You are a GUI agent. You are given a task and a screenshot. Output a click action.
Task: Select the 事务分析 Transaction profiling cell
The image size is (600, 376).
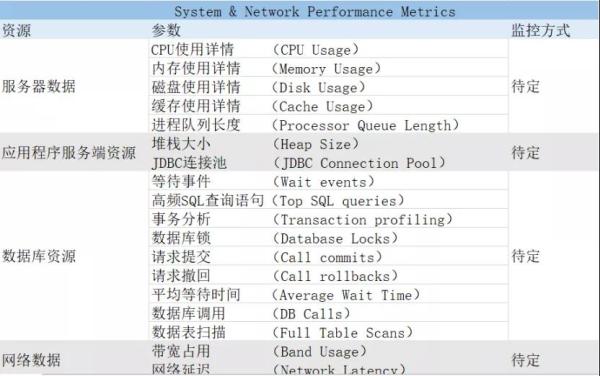(x=328, y=219)
